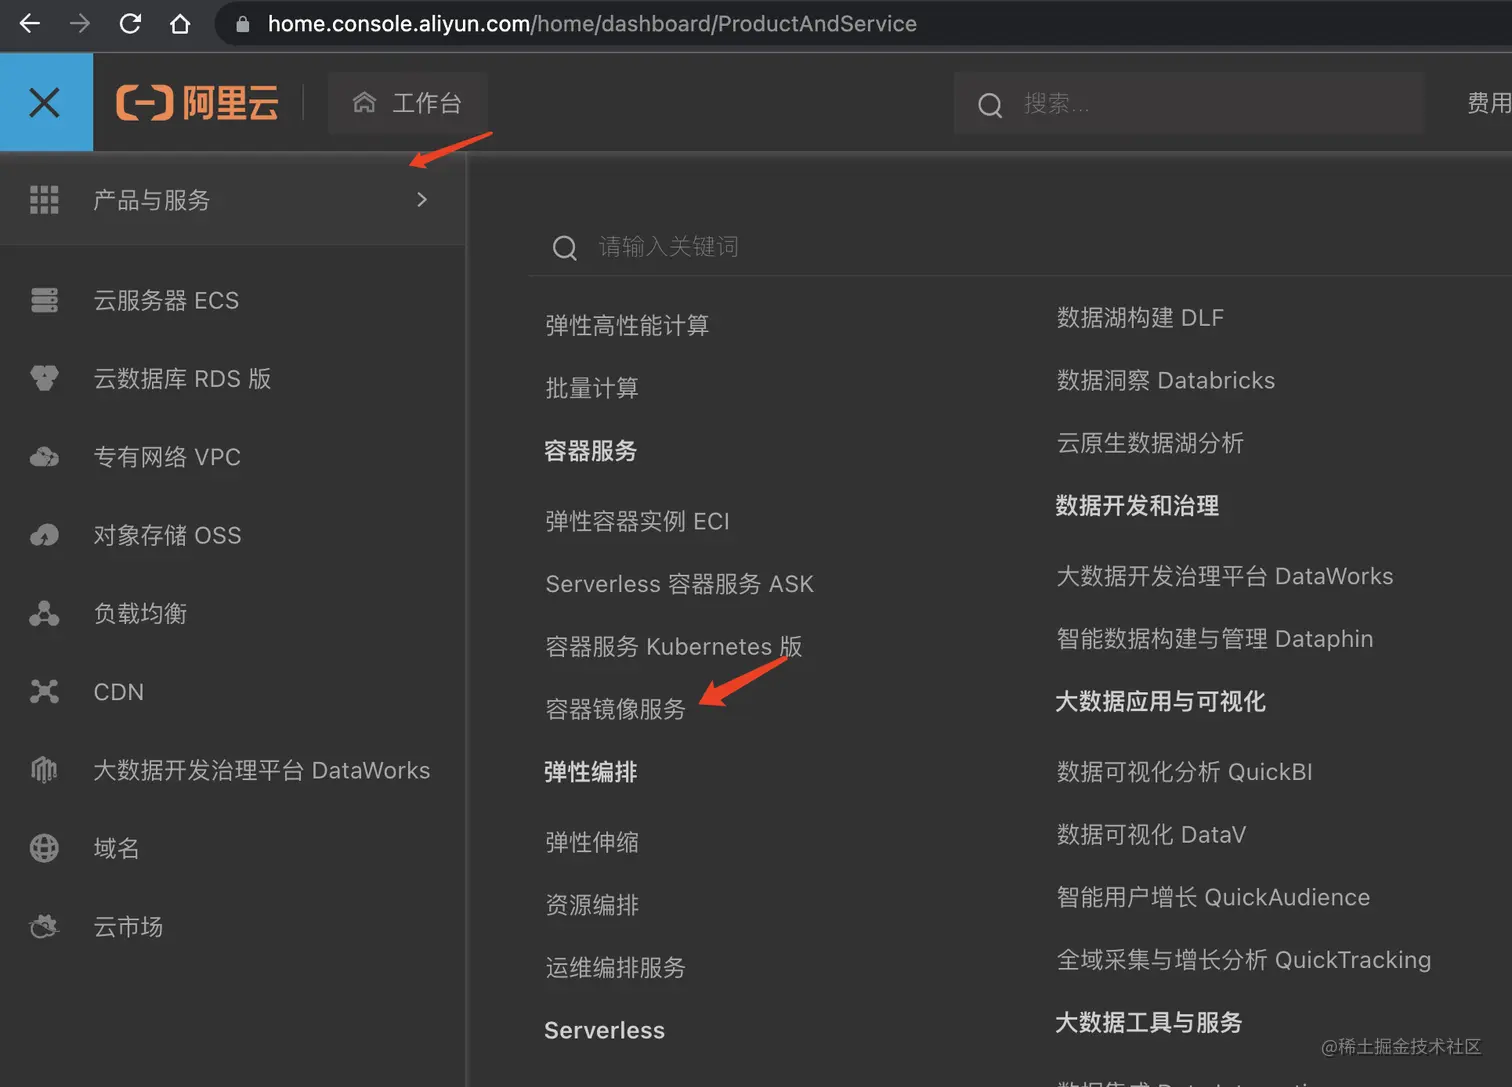Open 数据可视化分析 QuickBI link
1512x1087 pixels.
click(1184, 772)
